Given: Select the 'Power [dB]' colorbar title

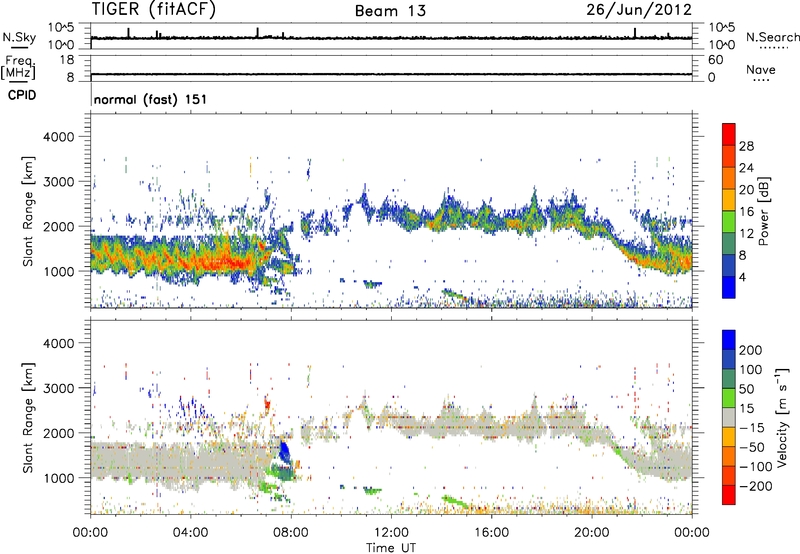Looking at the screenshot, I should point(764,211).
